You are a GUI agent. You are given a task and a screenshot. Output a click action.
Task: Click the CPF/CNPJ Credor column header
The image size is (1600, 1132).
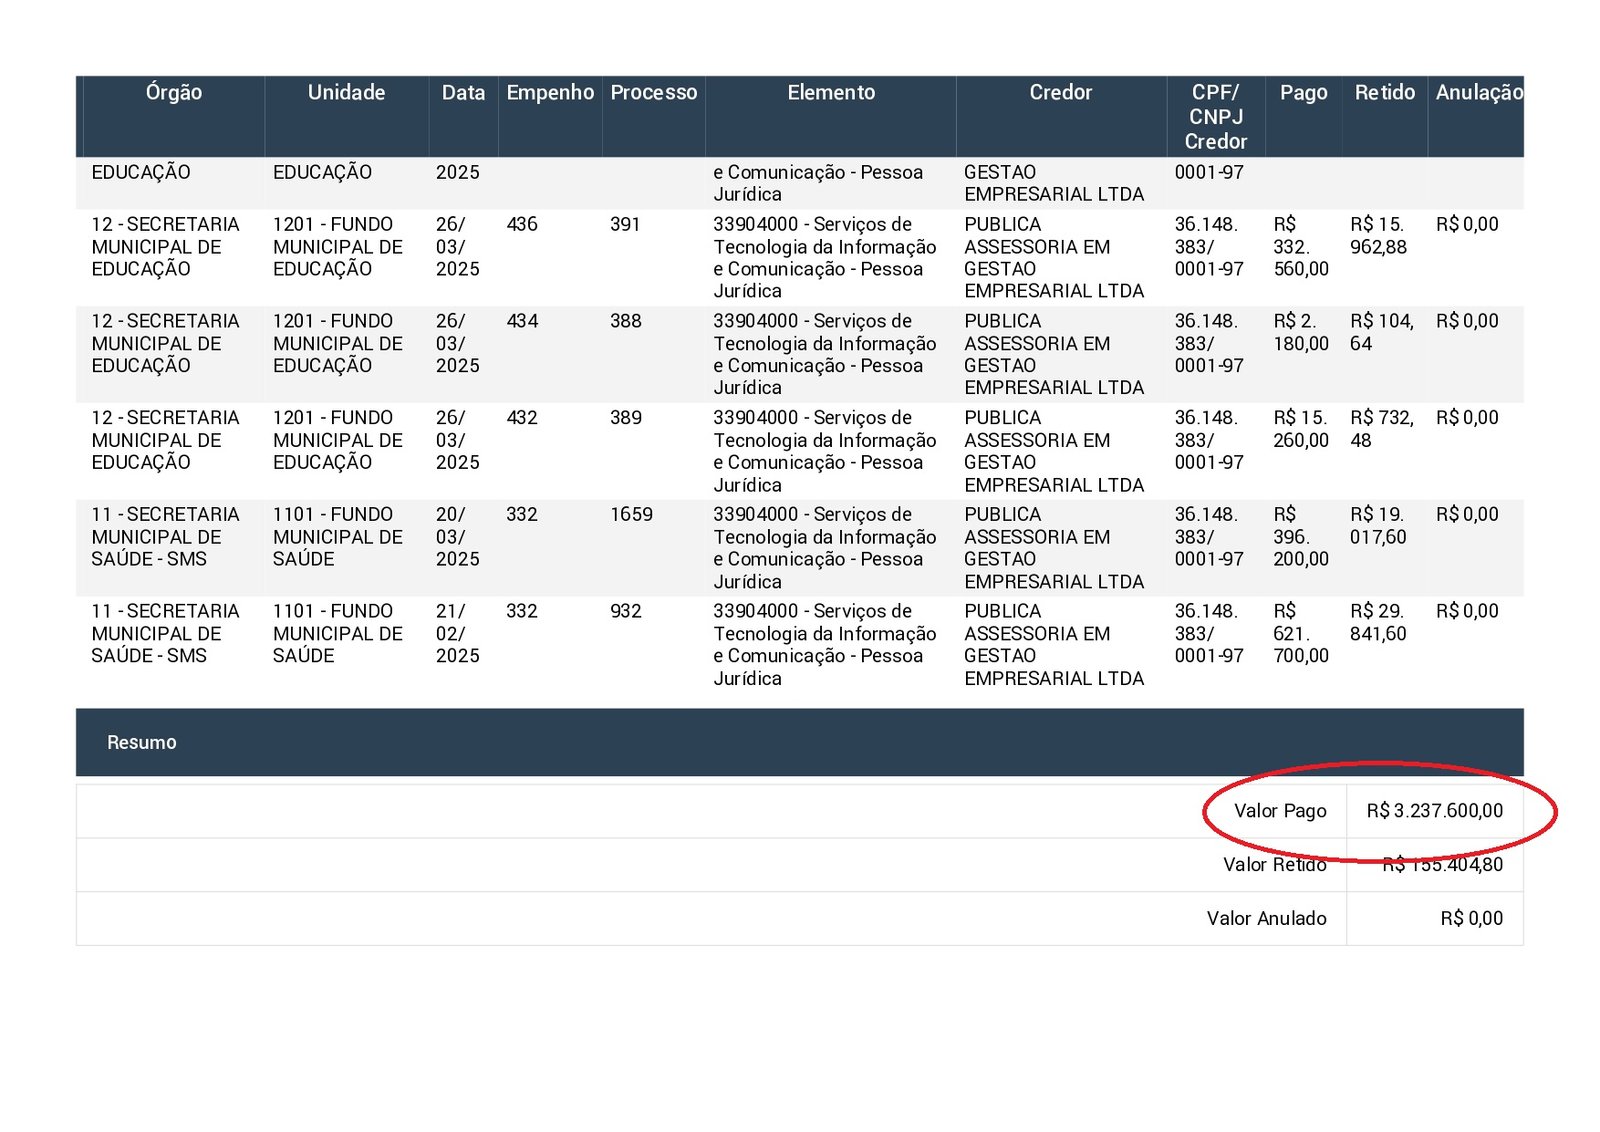coord(1215,117)
